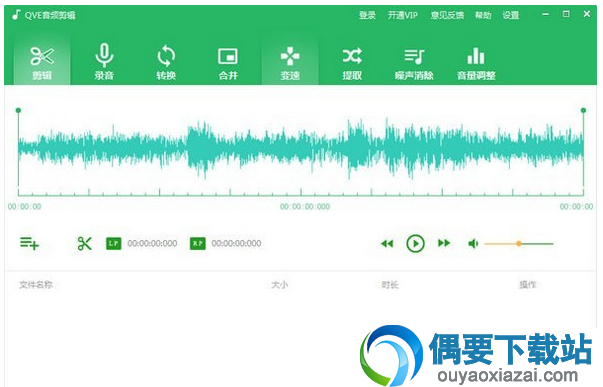Mute audio via the speaker icon
Viewport: 603px width, 387px height.
(x=473, y=244)
